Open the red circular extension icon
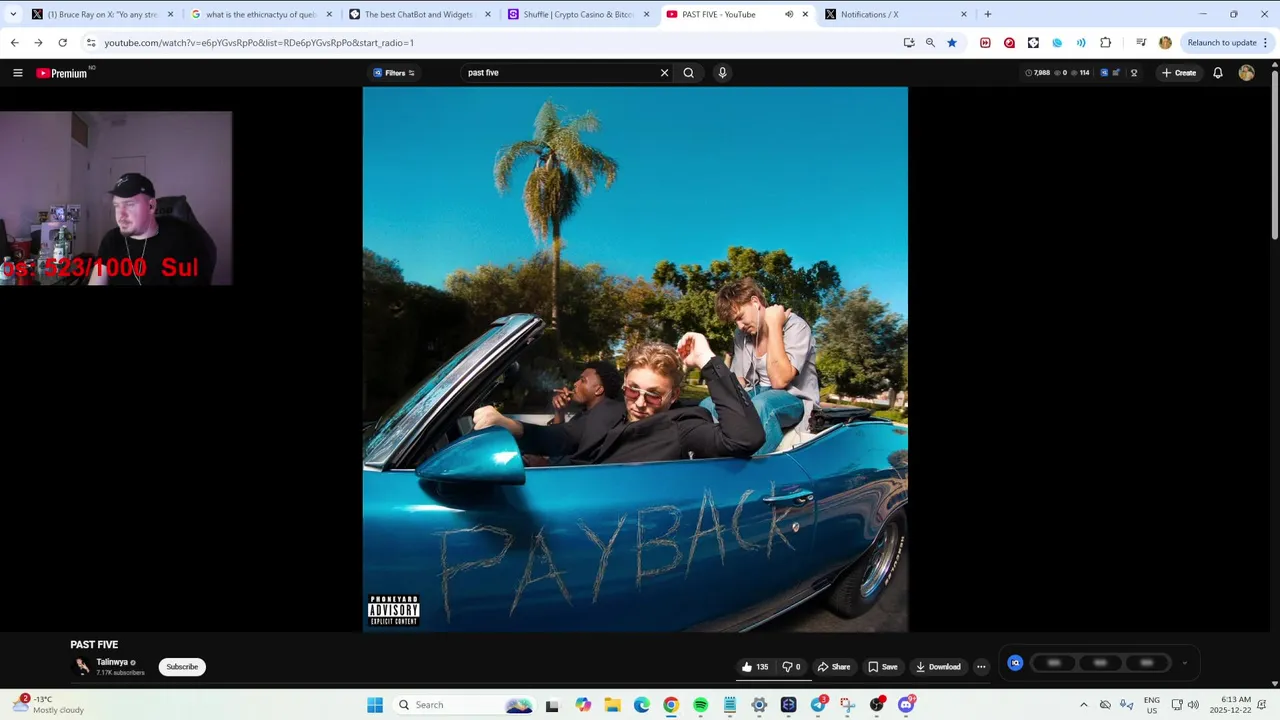 pyautogui.click(x=1009, y=43)
